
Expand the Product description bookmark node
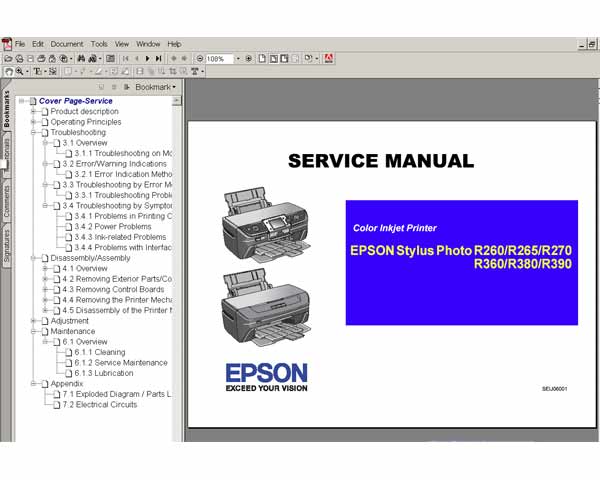pyautogui.click(x=34, y=111)
